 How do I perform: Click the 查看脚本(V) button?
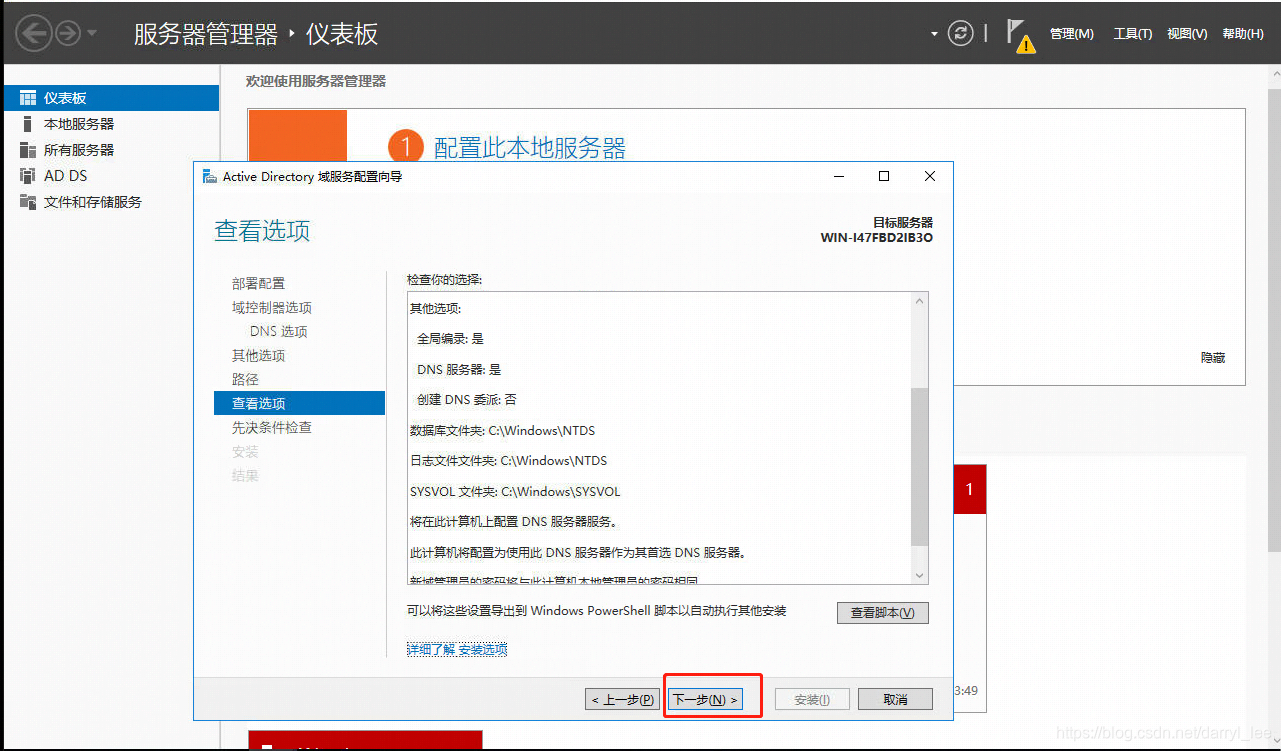883,613
